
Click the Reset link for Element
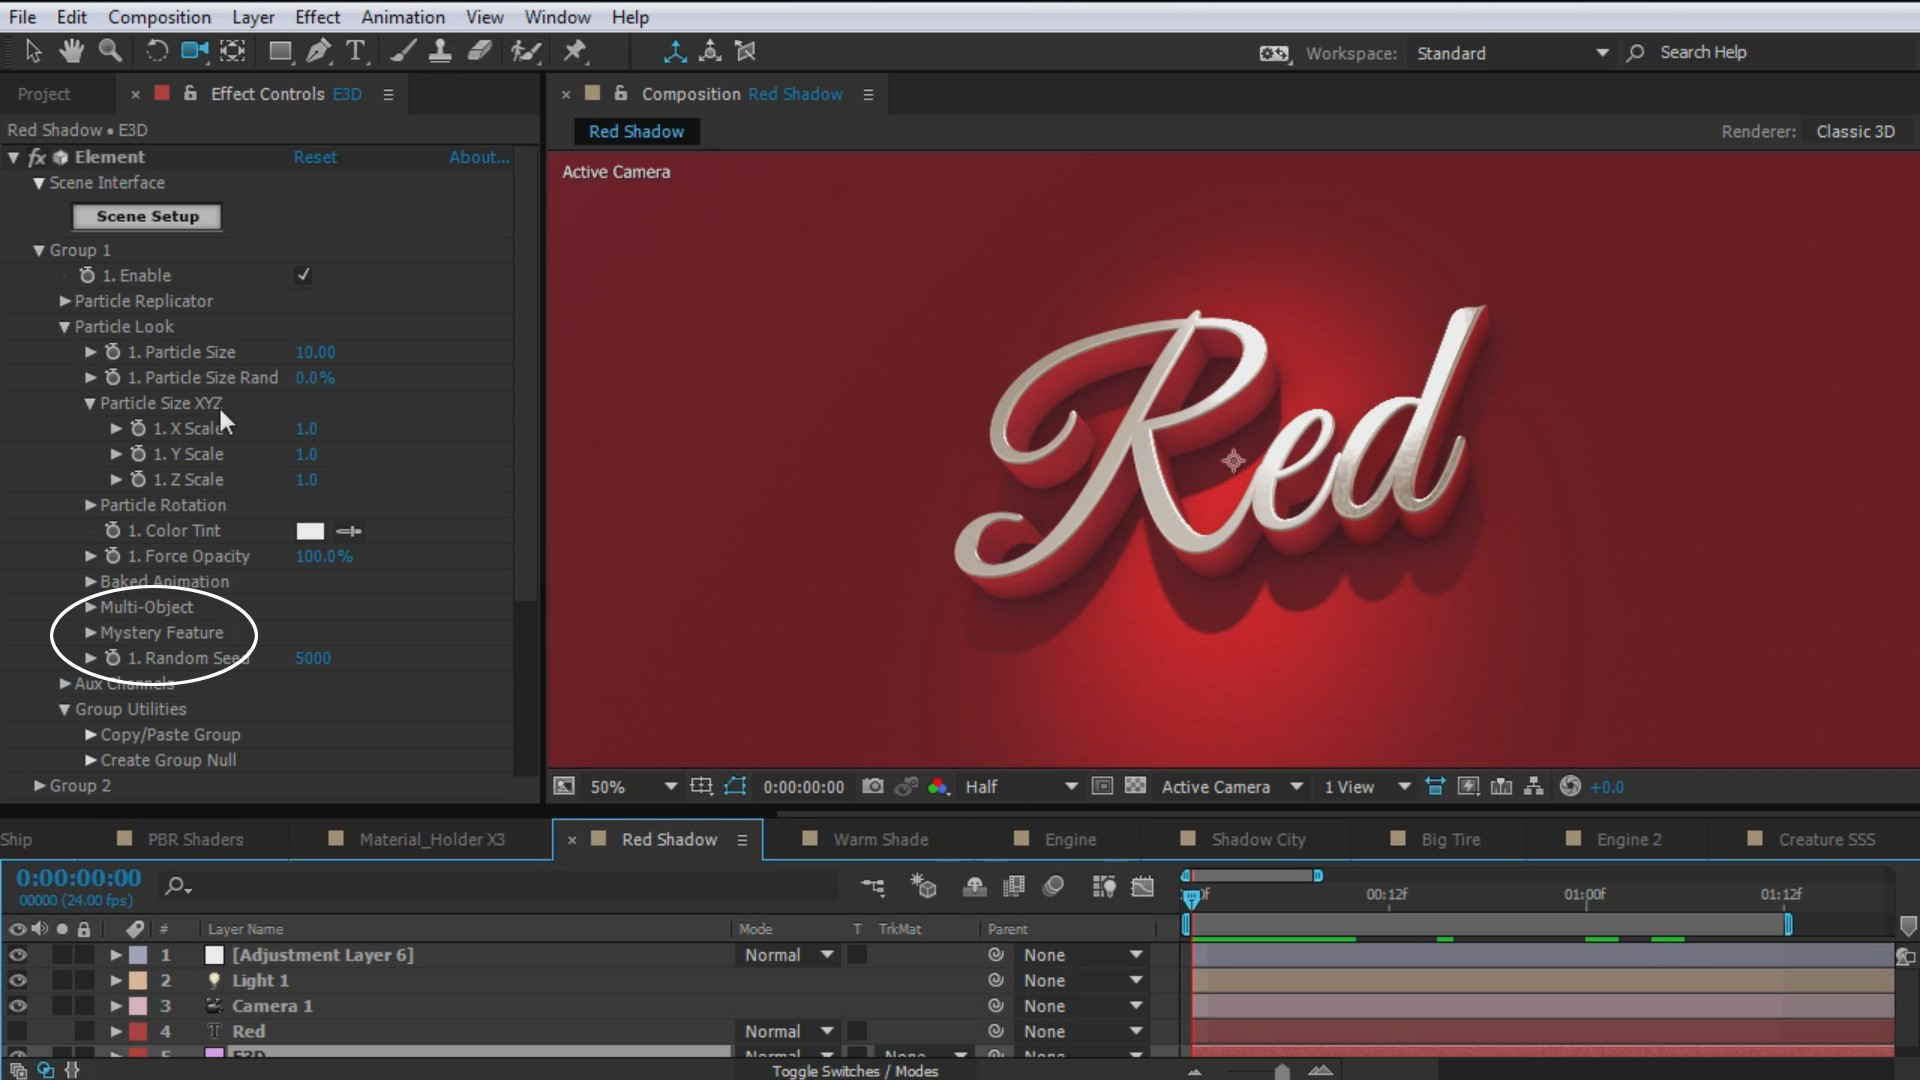(315, 157)
